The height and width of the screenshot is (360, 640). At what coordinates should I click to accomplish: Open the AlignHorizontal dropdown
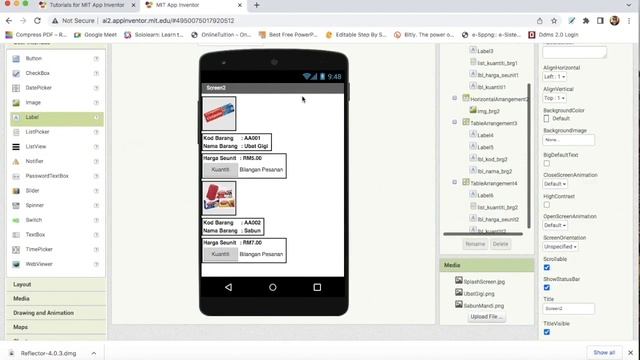554,77
